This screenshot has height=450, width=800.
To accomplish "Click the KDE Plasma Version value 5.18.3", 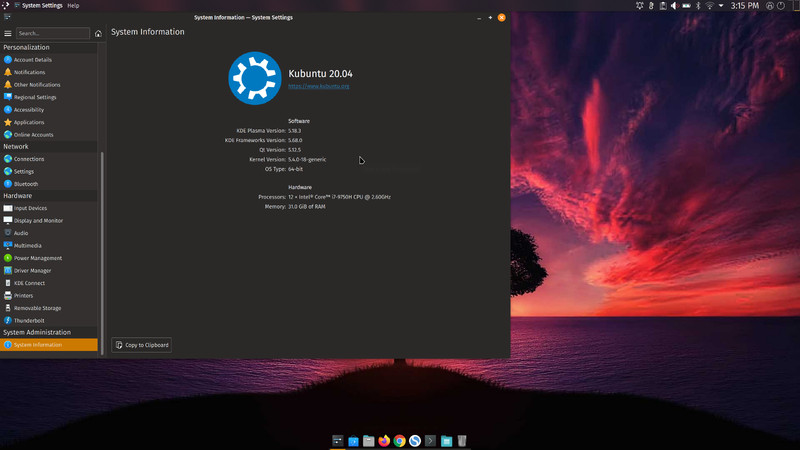I will tap(294, 131).
